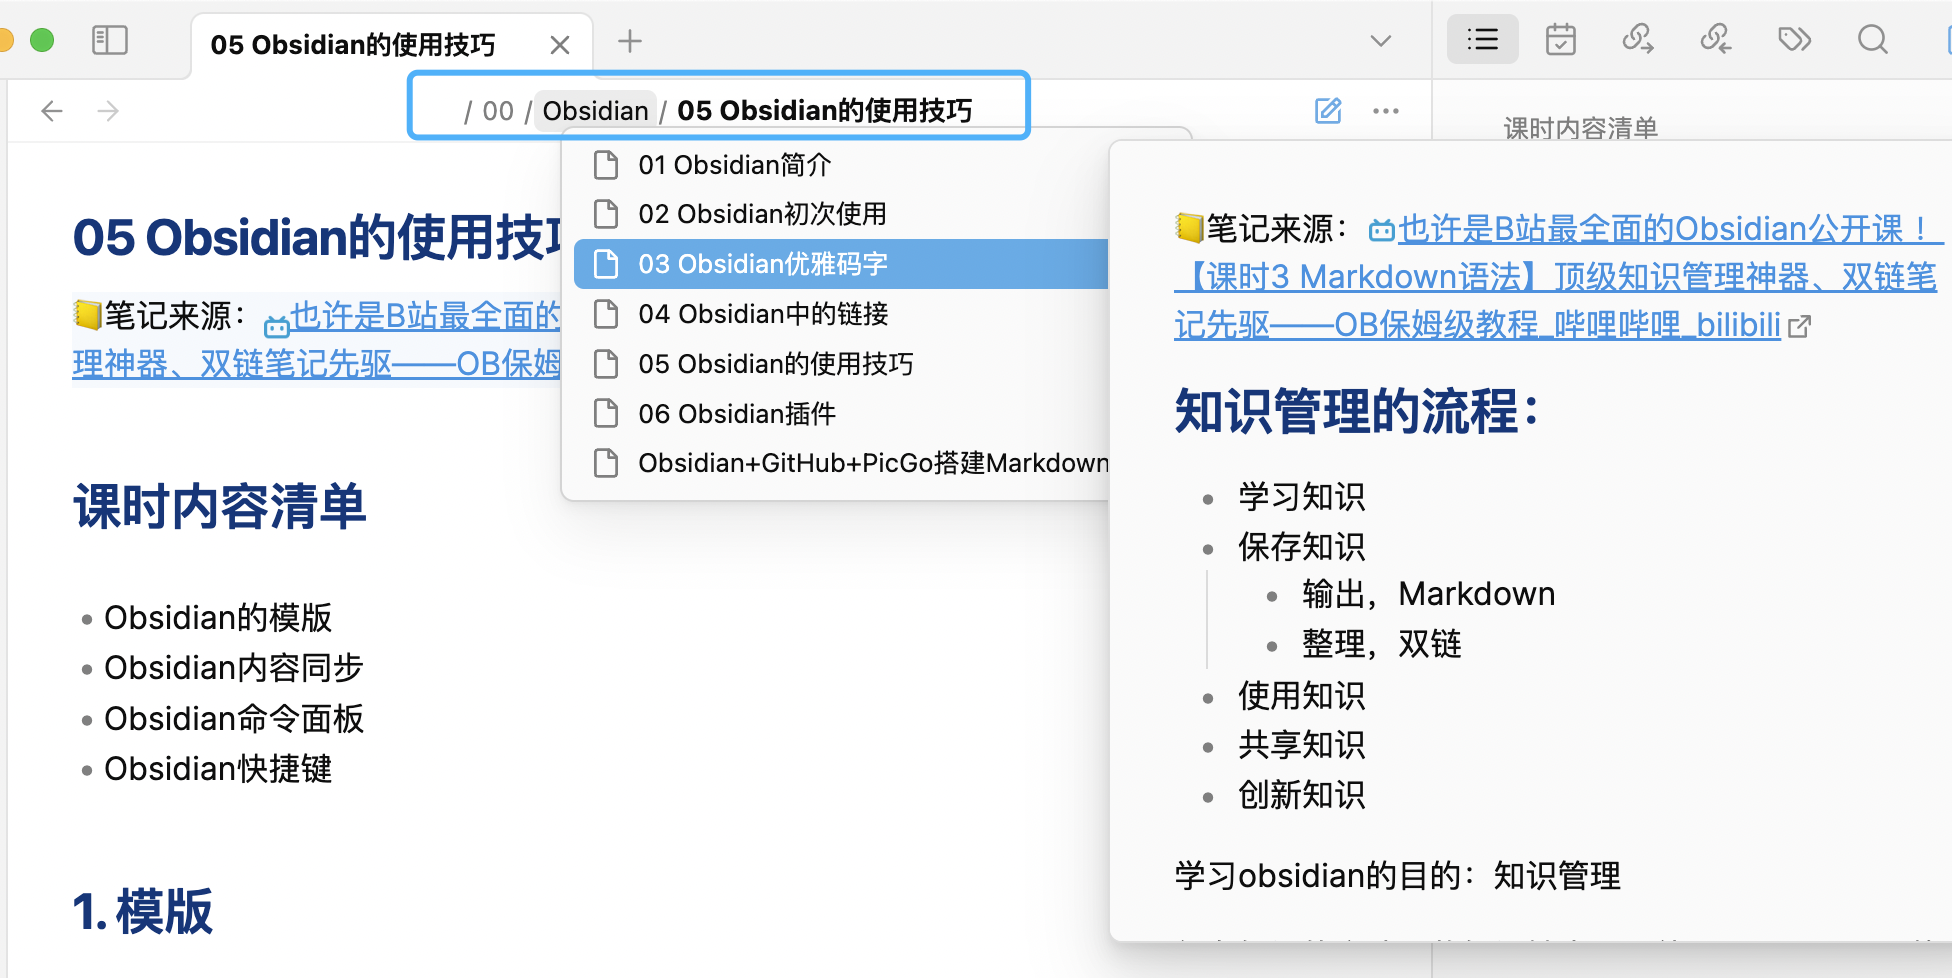Open note Obsidian+GitHub+PicGo搭建Markdown
Viewport: 1952px width, 978px height.
[840, 463]
